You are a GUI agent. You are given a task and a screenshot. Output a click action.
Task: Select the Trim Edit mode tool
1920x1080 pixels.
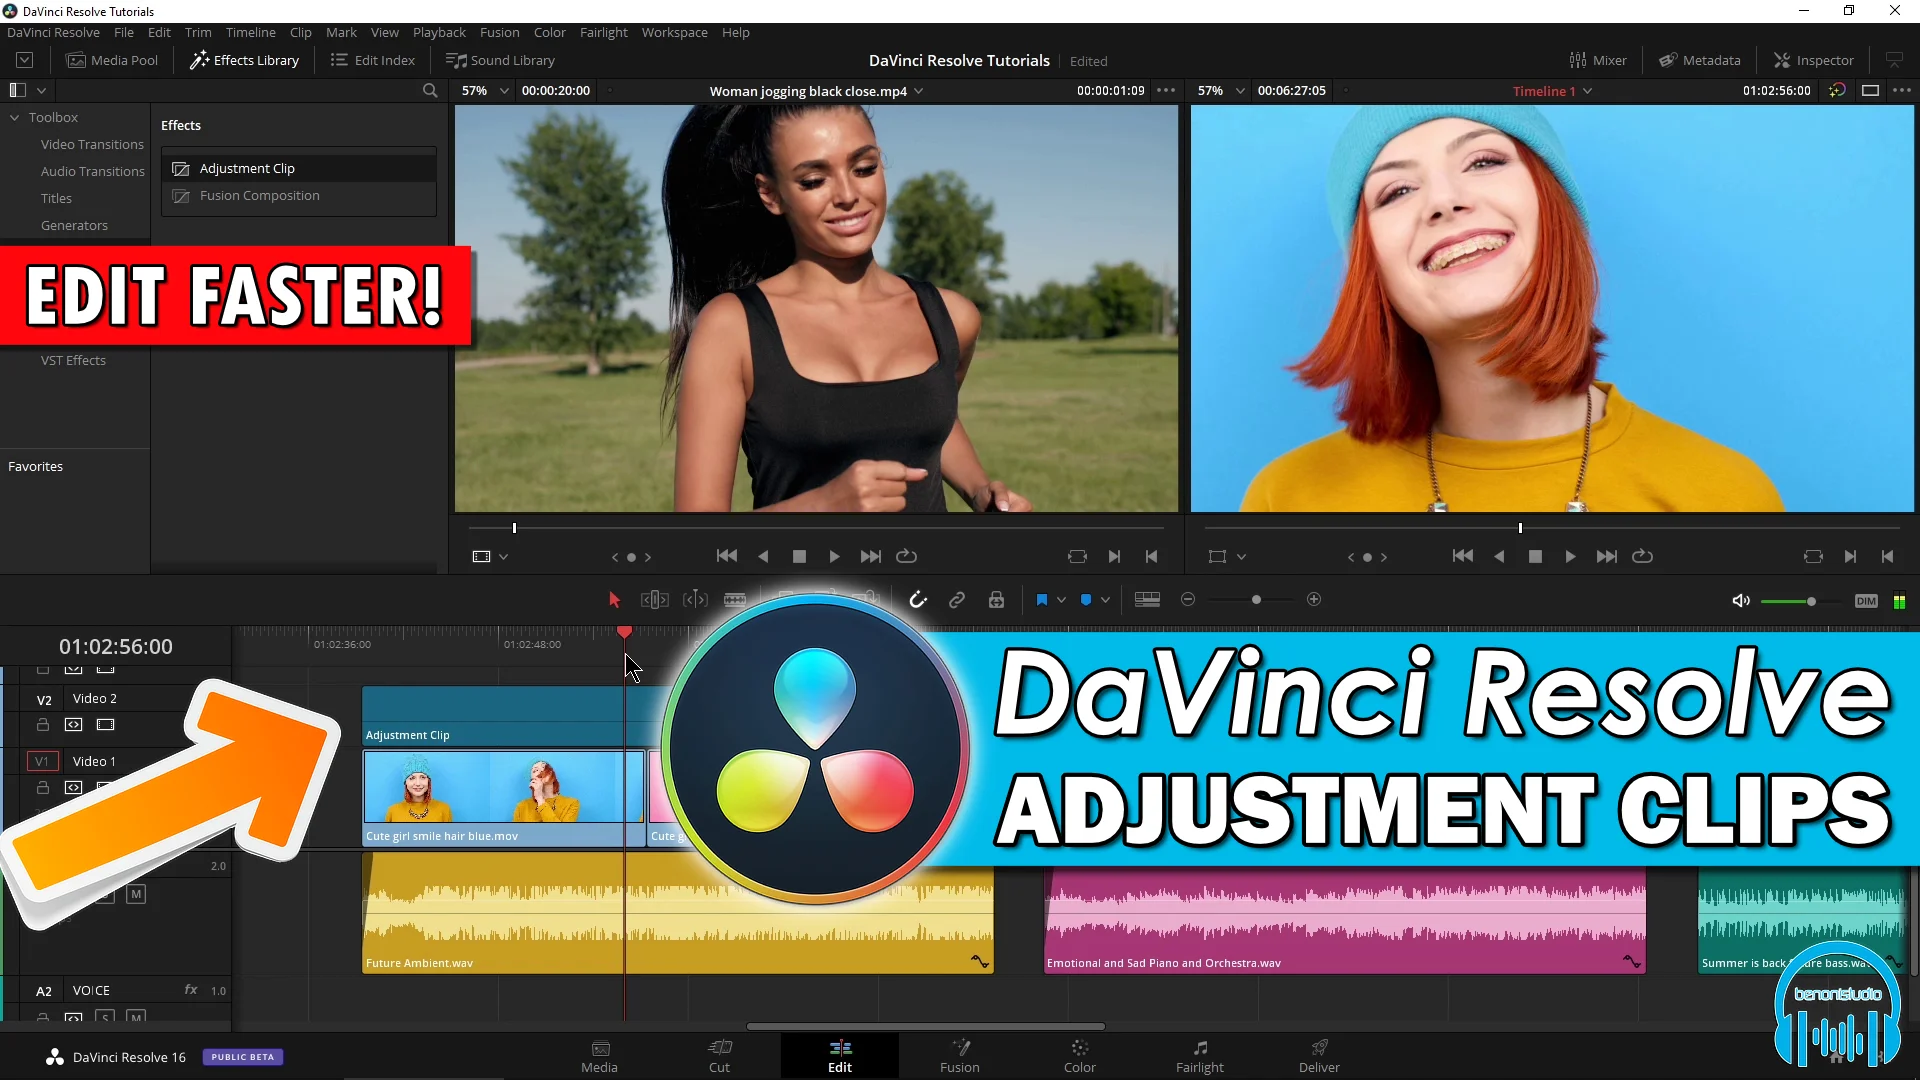[654, 599]
